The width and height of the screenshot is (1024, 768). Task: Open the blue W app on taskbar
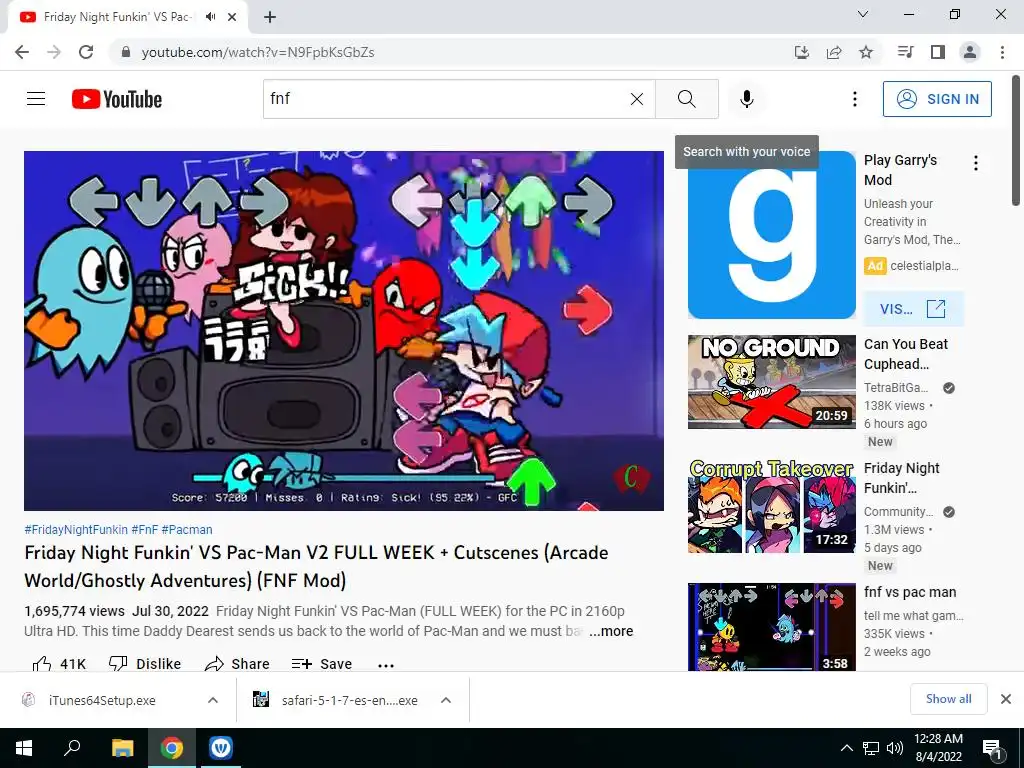(x=221, y=748)
